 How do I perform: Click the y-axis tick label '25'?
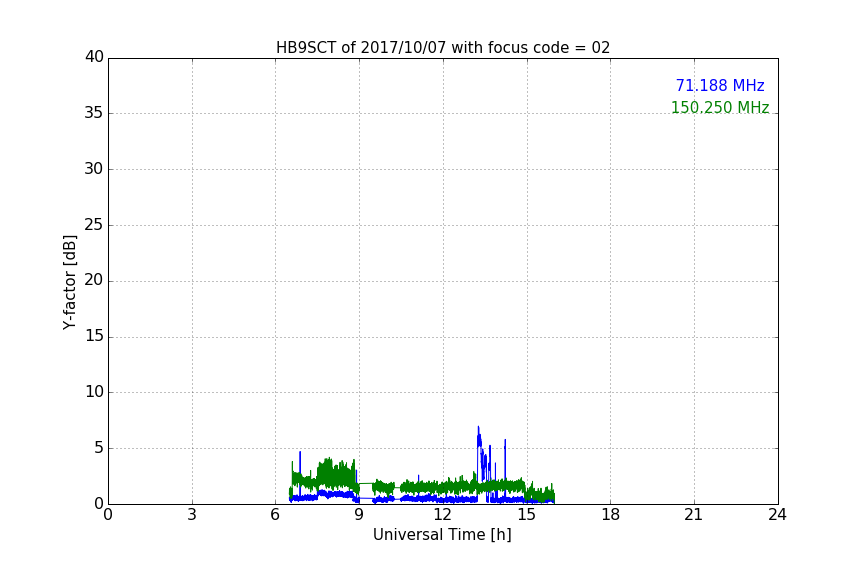click(94, 225)
